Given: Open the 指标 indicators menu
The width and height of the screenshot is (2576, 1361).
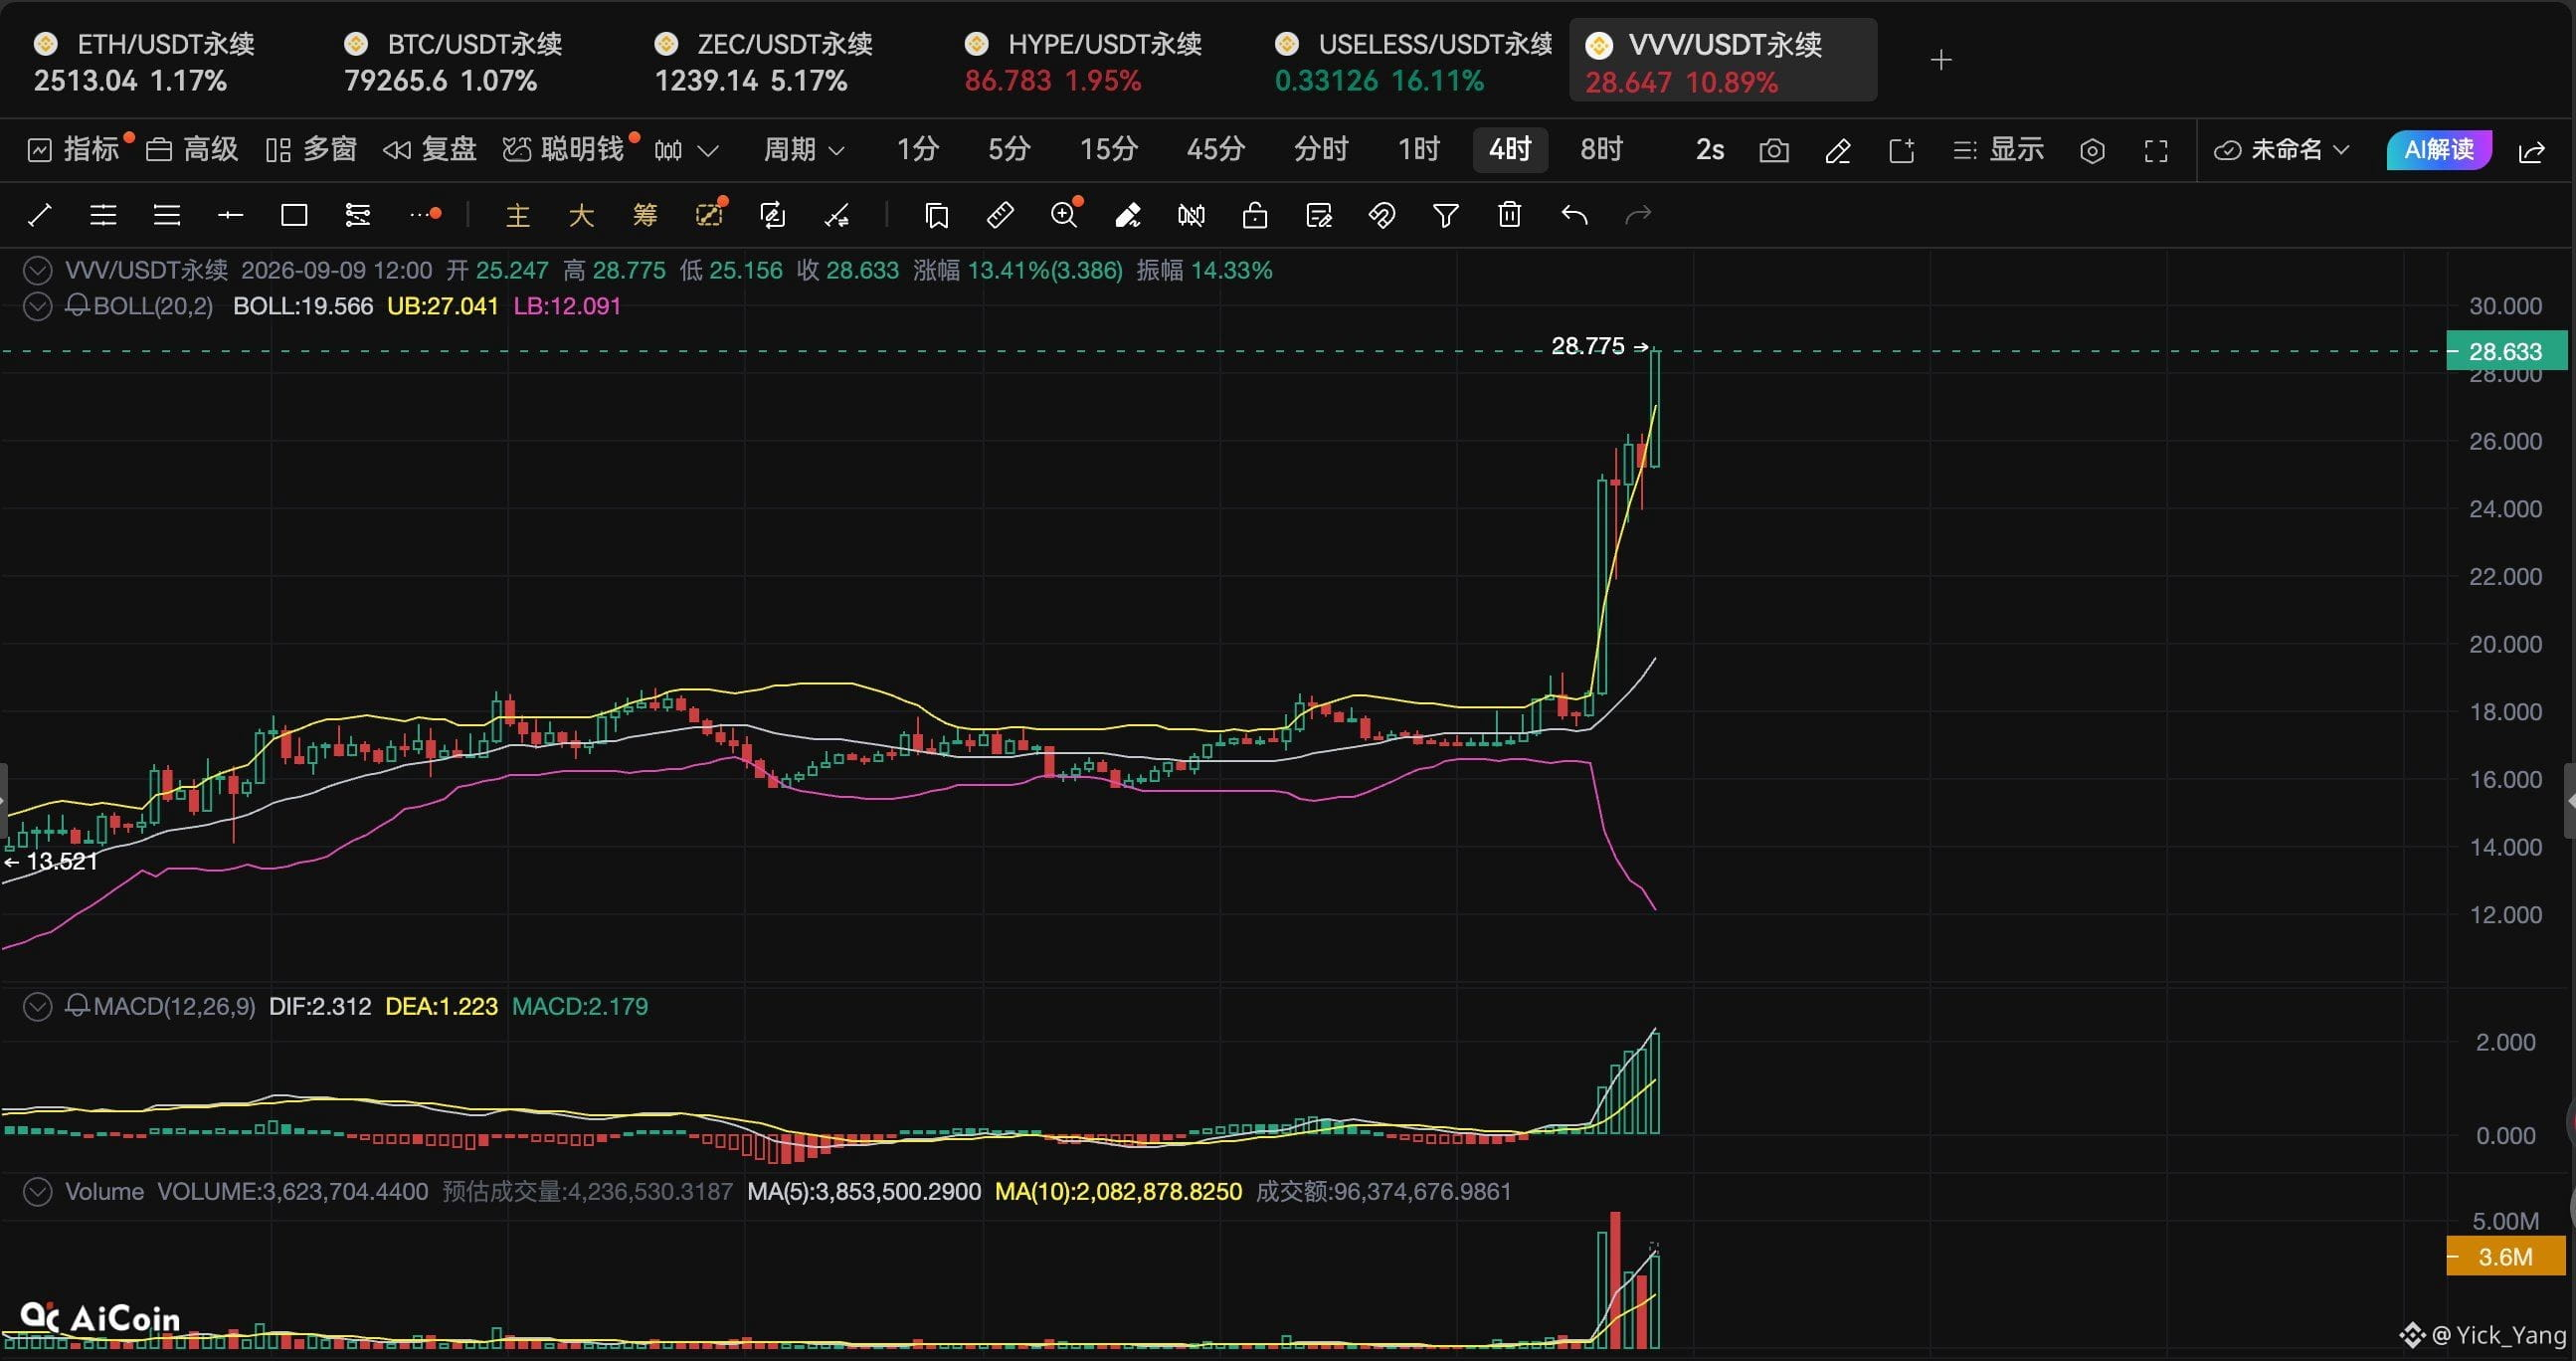Looking at the screenshot, I should [76, 150].
